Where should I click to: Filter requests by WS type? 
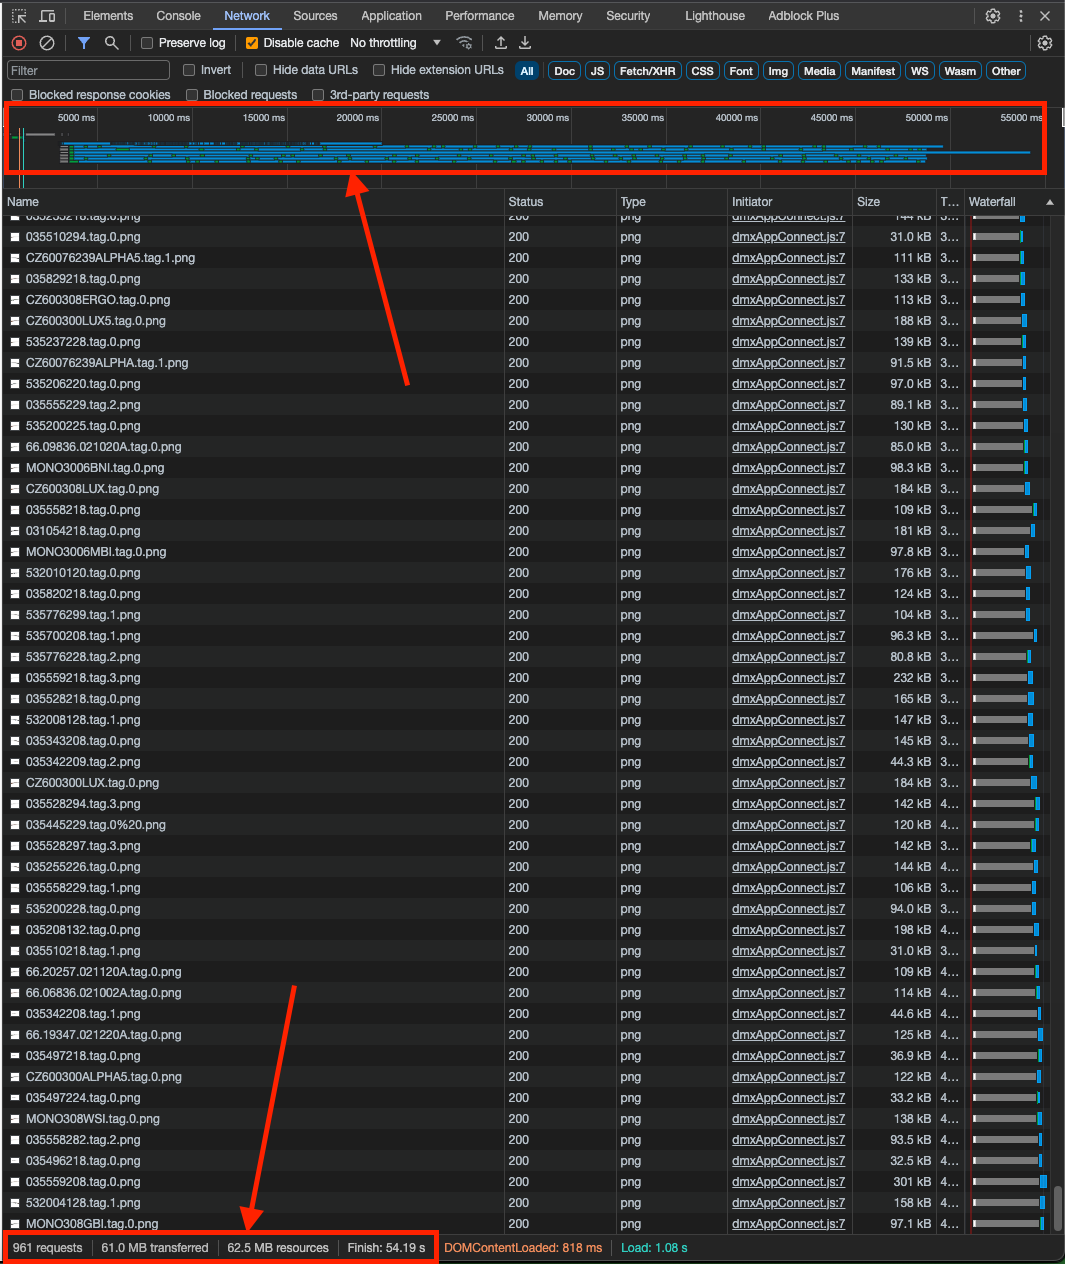(920, 71)
